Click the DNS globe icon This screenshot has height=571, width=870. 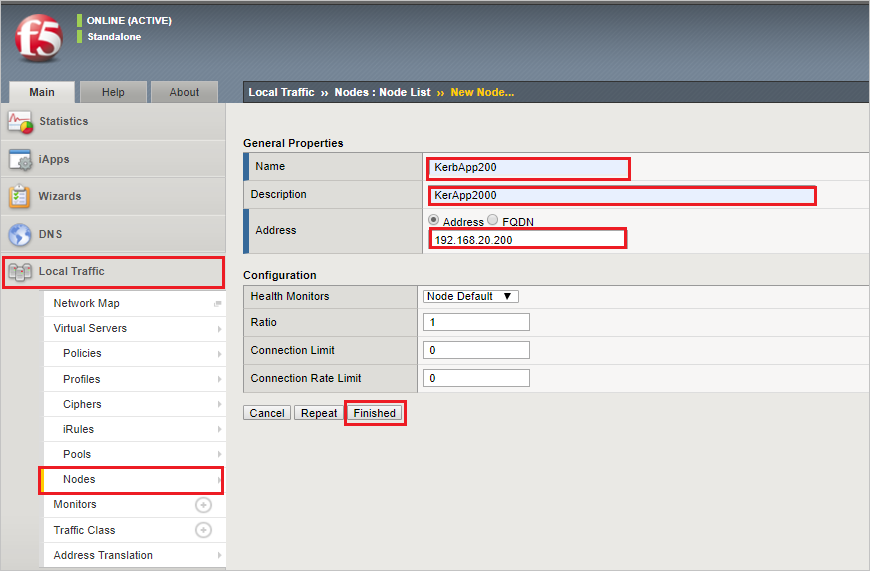point(19,234)
